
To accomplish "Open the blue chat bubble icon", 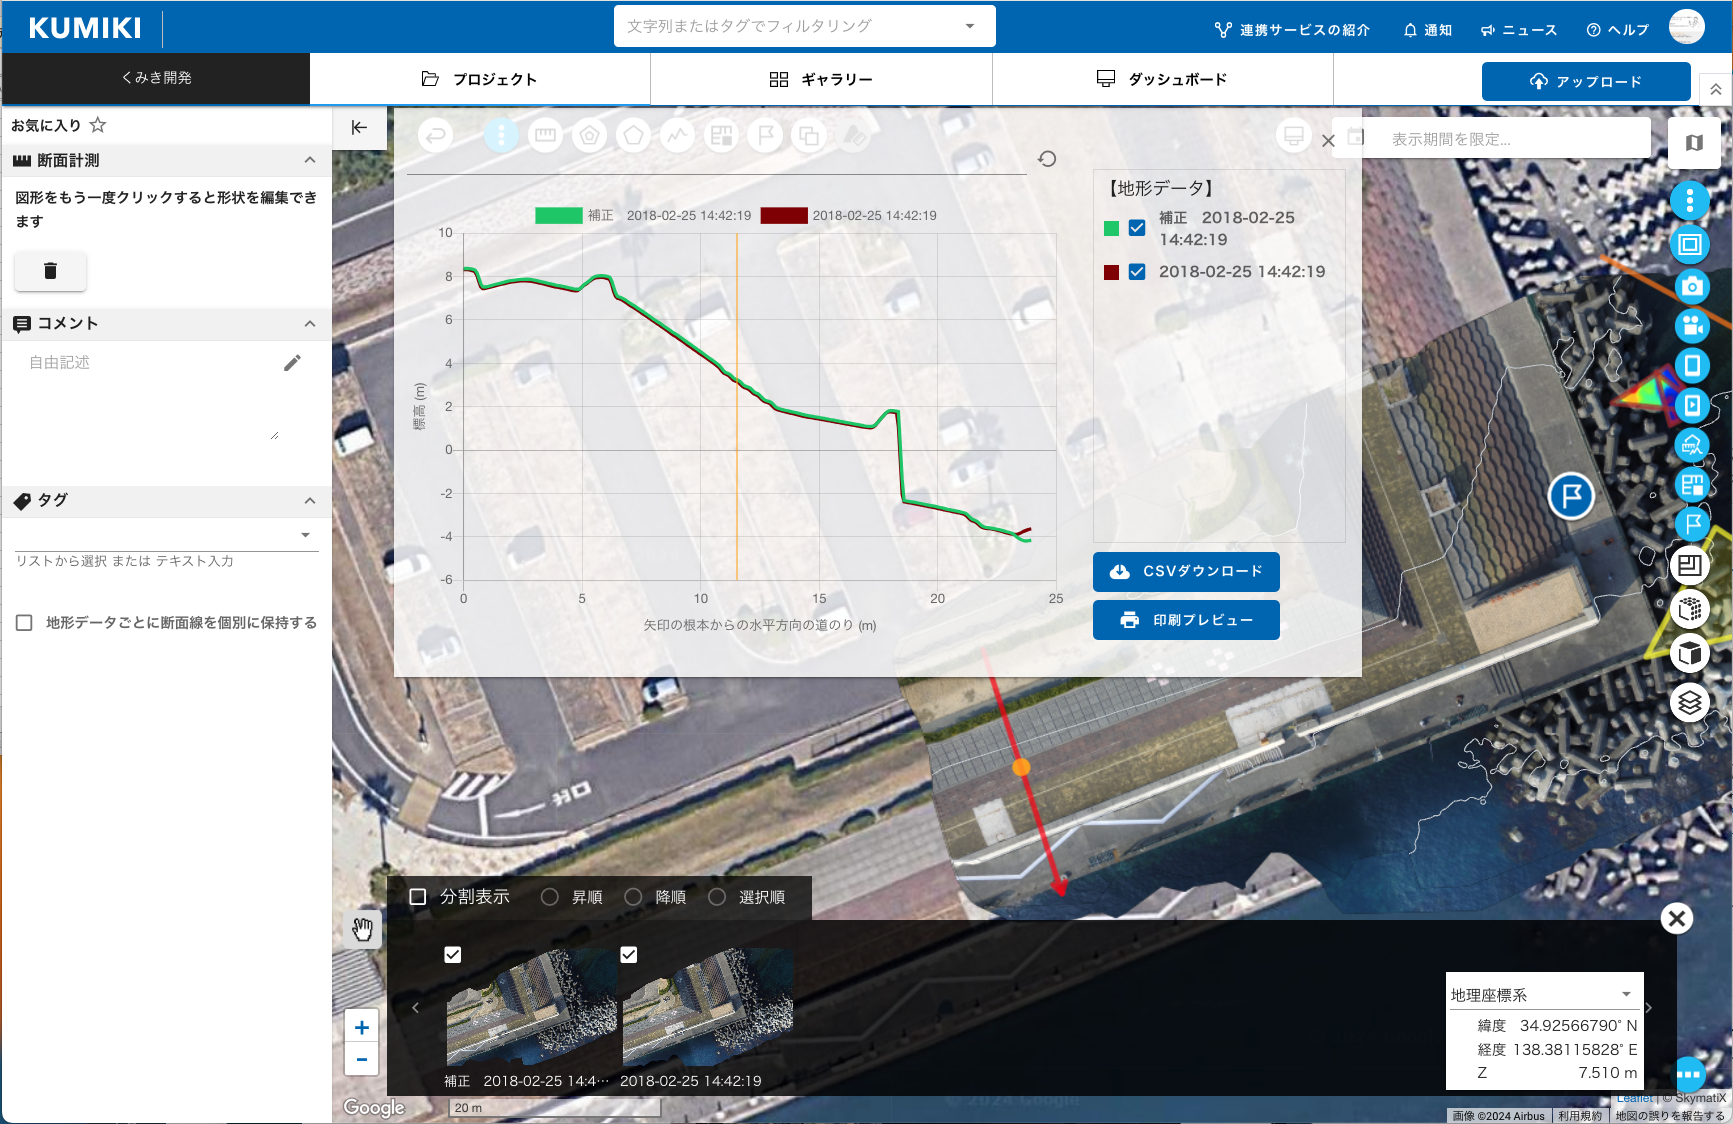I will pos(1689,1075).
